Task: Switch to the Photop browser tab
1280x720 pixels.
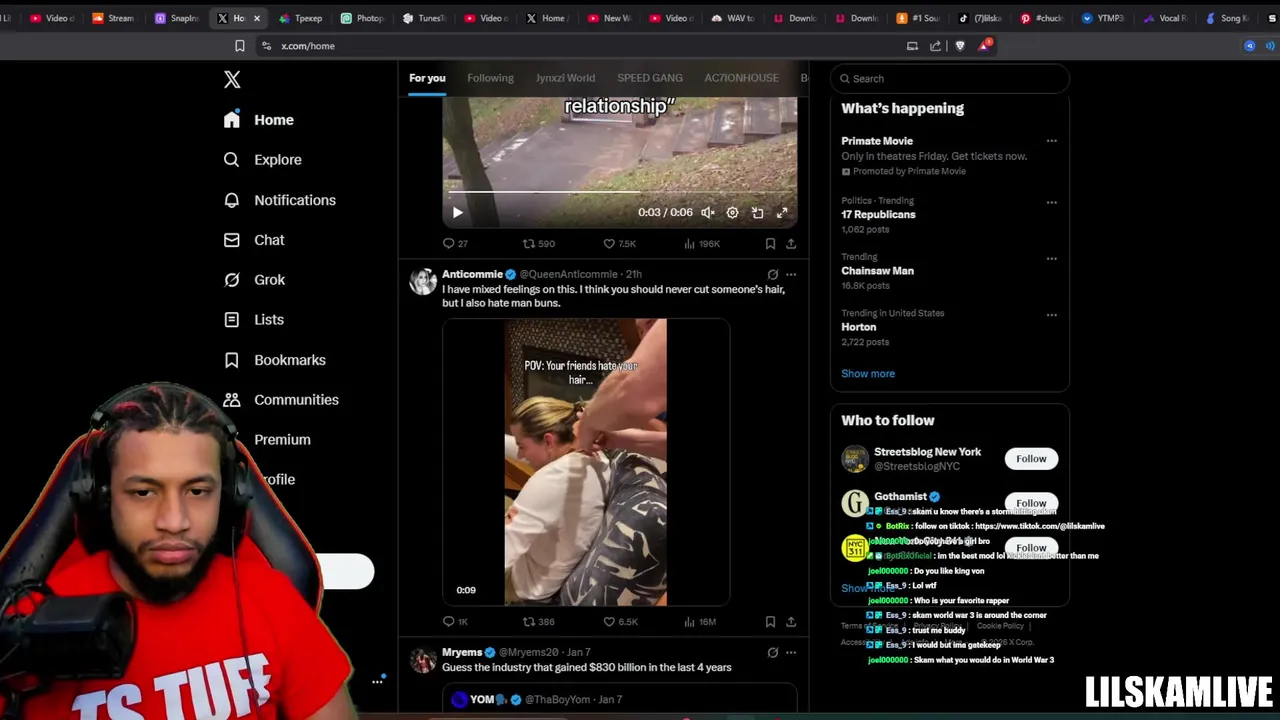Action: [x=362, y=18]
